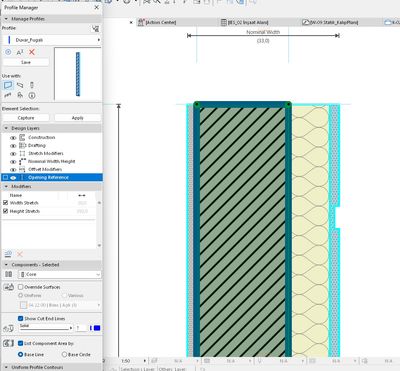Click the rename profile 'A' icon
Image resolution: width=400 pixels, height=371 pixels.
coord(20,52)
